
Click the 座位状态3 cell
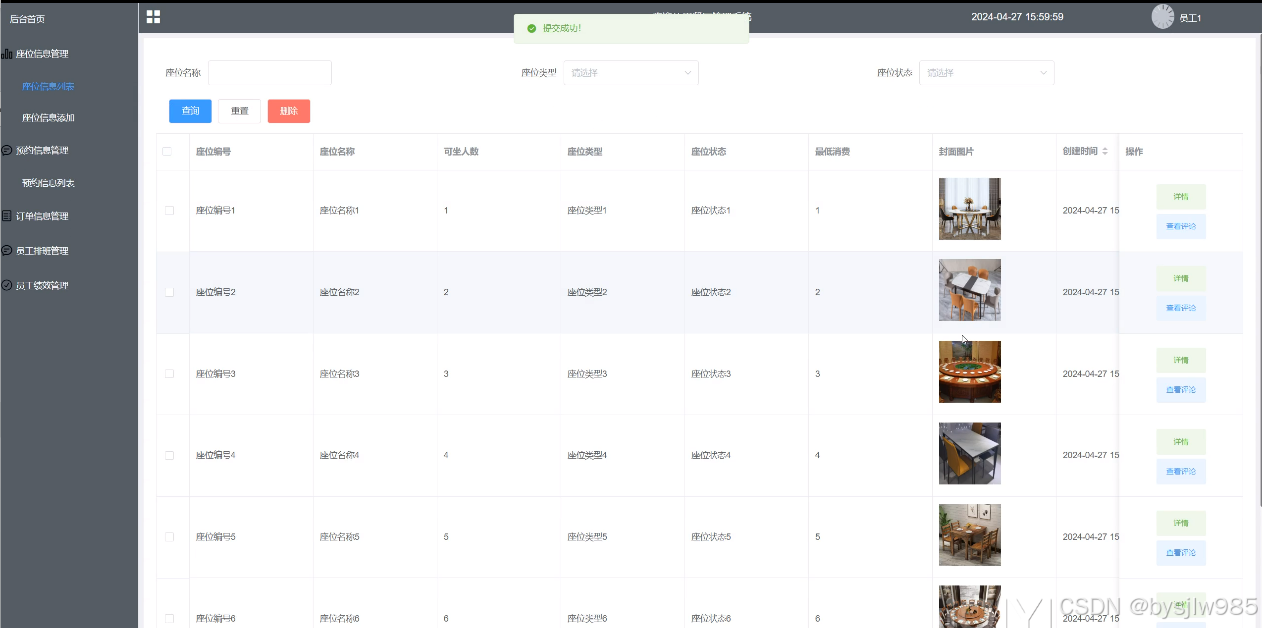[x=711, y=374]
